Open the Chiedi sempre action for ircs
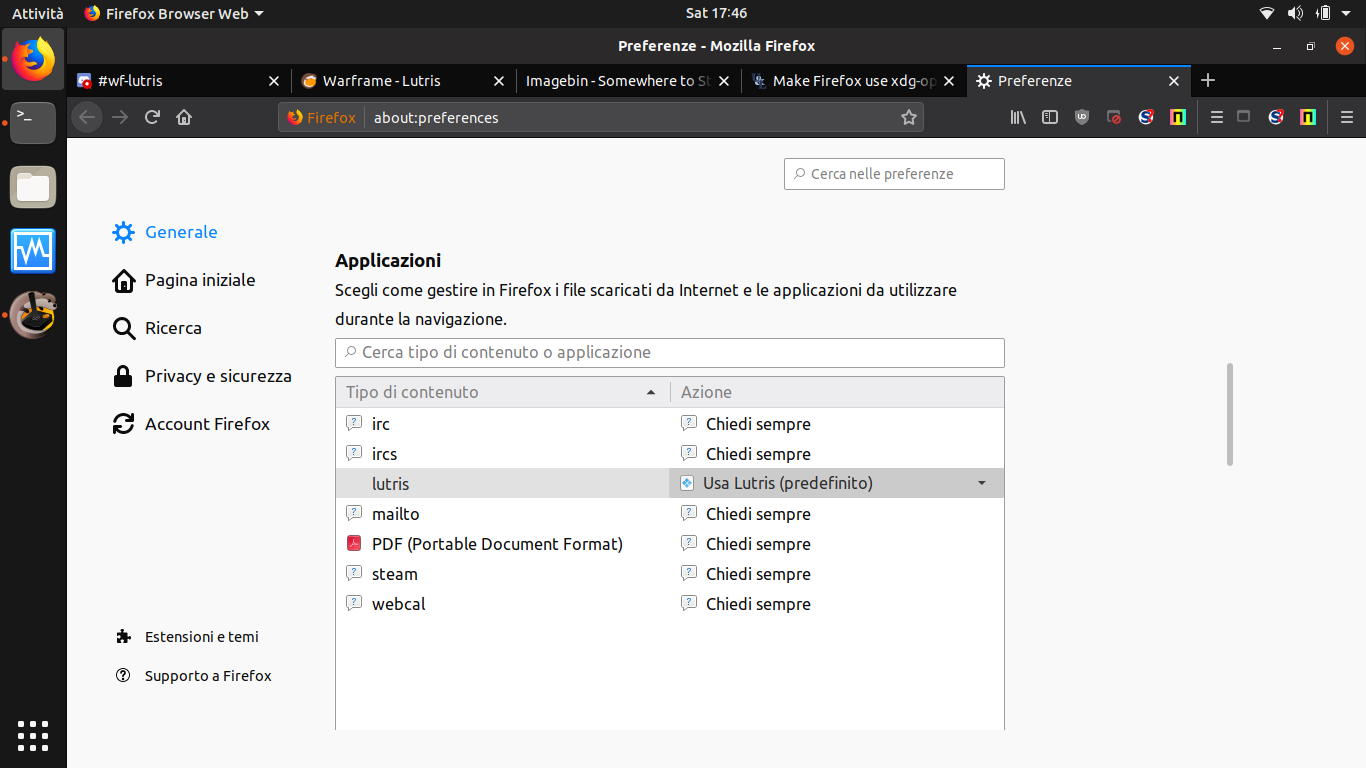 coord(836,454)
